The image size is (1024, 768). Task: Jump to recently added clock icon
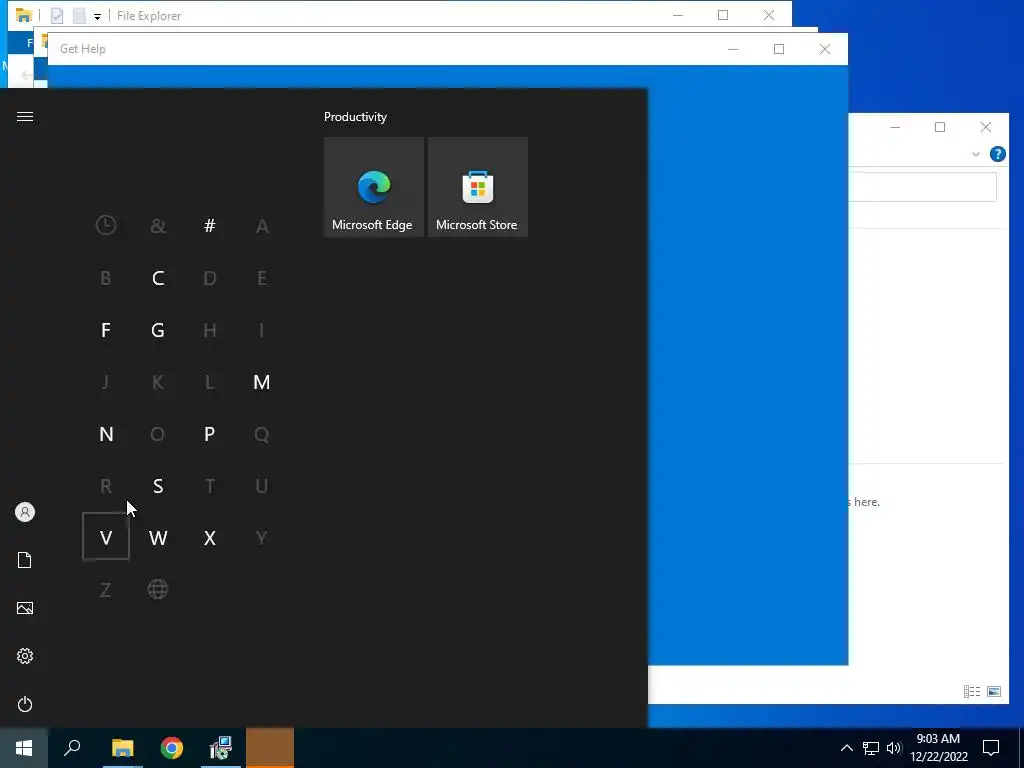(x=106, y=225)
